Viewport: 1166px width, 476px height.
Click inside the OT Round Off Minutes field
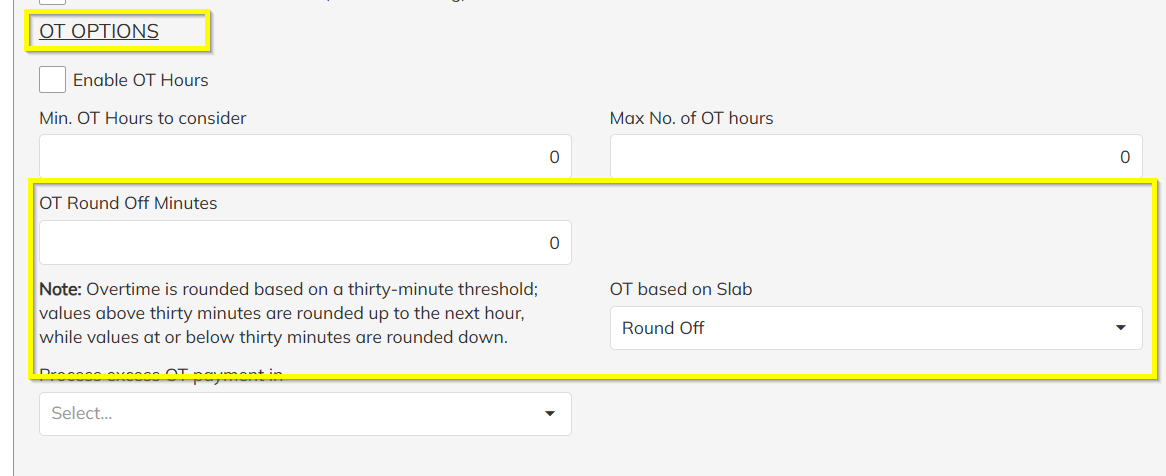pyautogui.click(x=305, y=242)
